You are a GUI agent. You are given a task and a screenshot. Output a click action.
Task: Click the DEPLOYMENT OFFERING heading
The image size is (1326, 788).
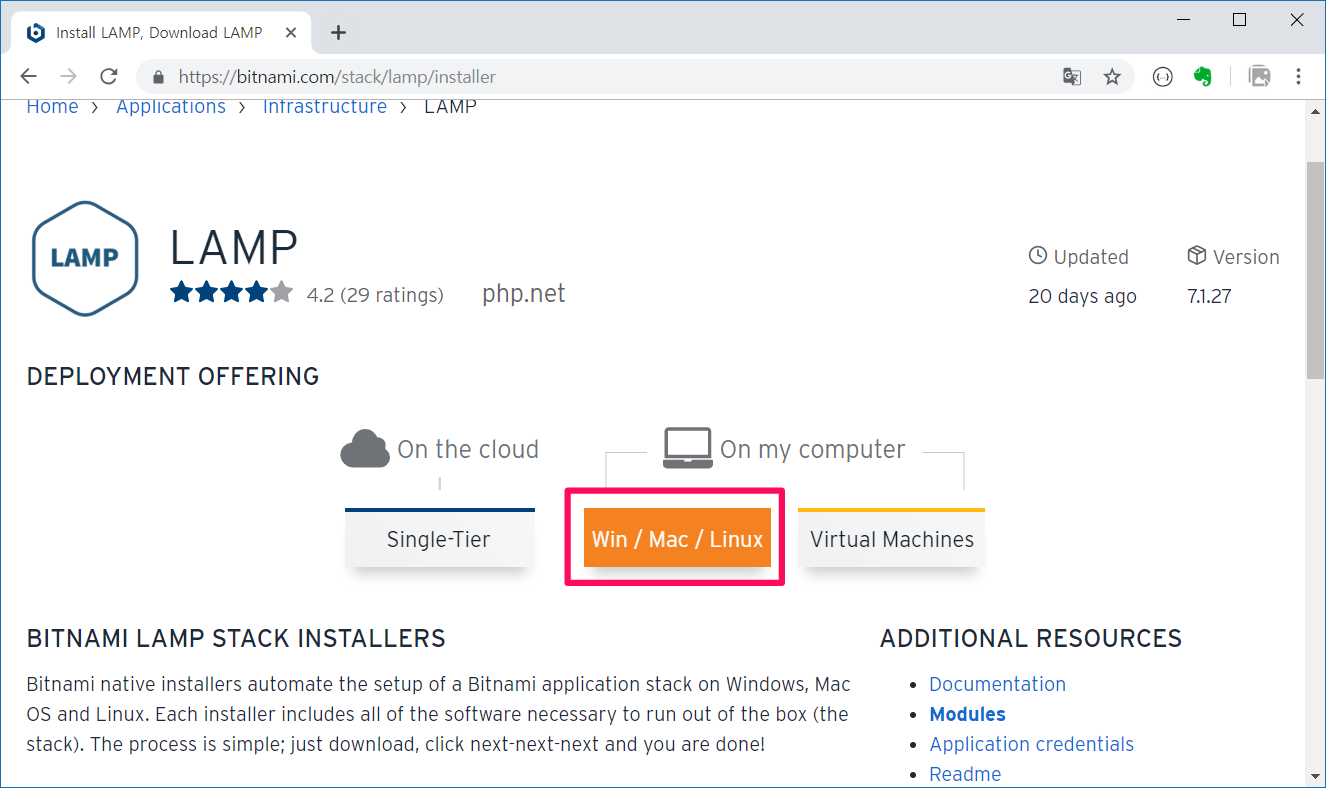point(173,376)
